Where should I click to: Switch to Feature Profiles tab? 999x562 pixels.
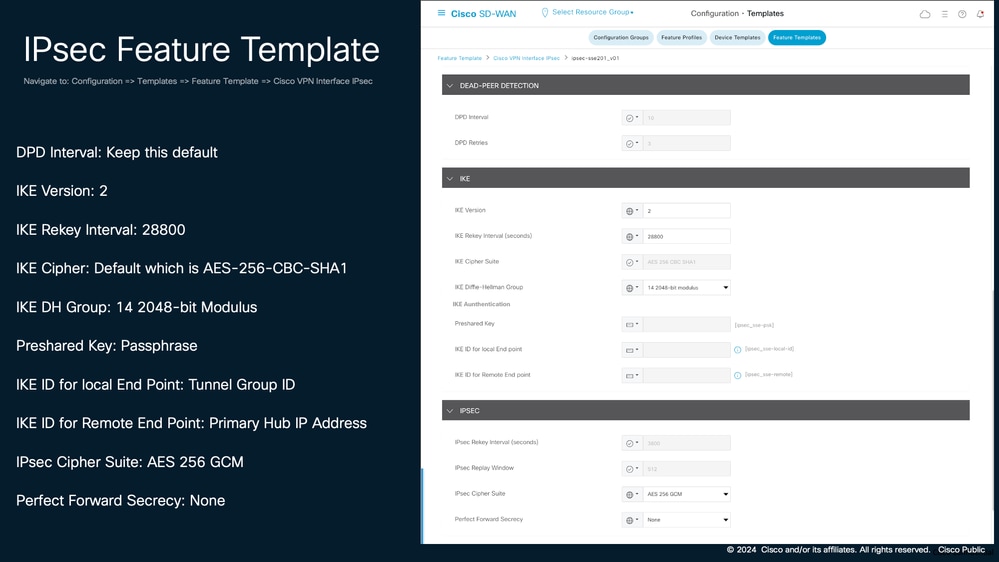coord(681,38)
